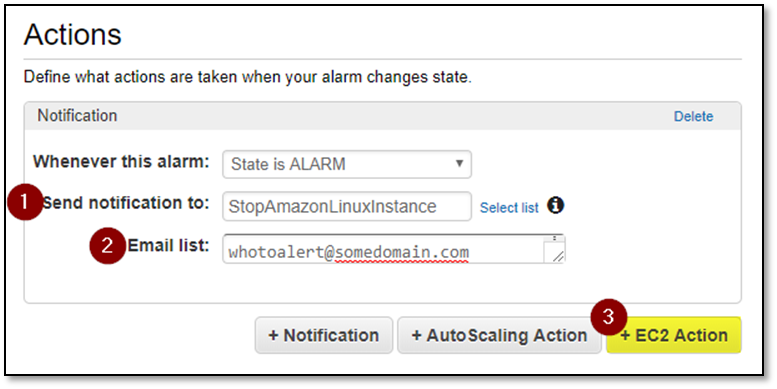The image size is (777, 389).
Task: Click the red step 3 marker
Action: (x=609, y=317)
